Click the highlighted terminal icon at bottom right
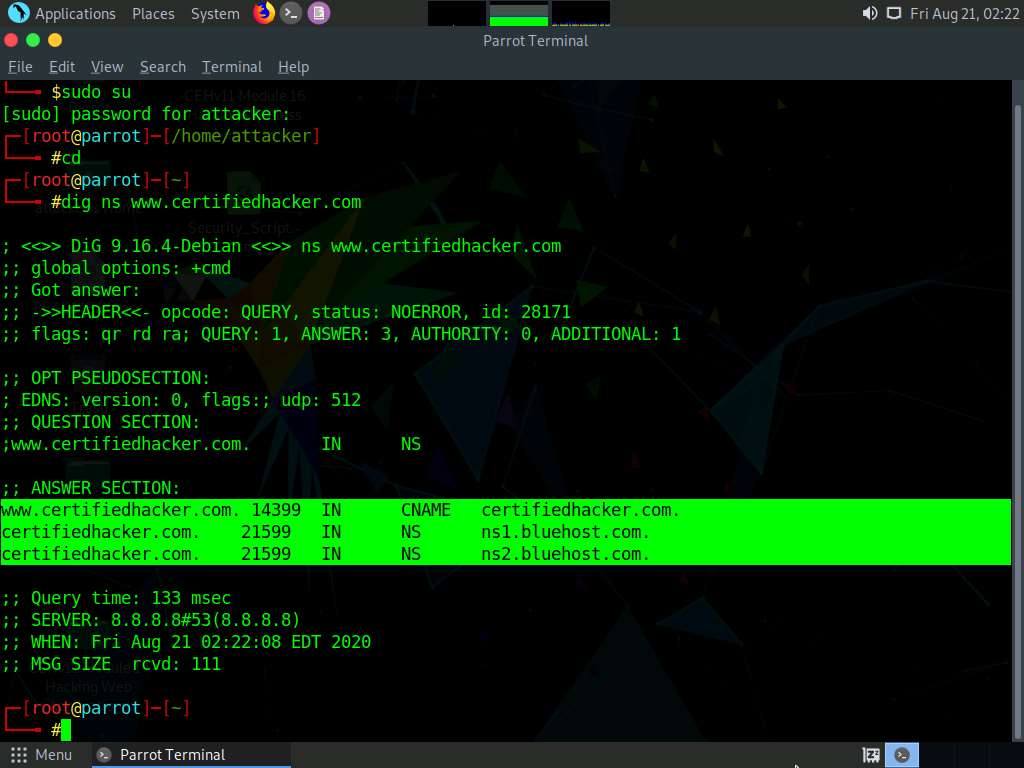This screenshot has height=768, width=1024. coord(902,755)
